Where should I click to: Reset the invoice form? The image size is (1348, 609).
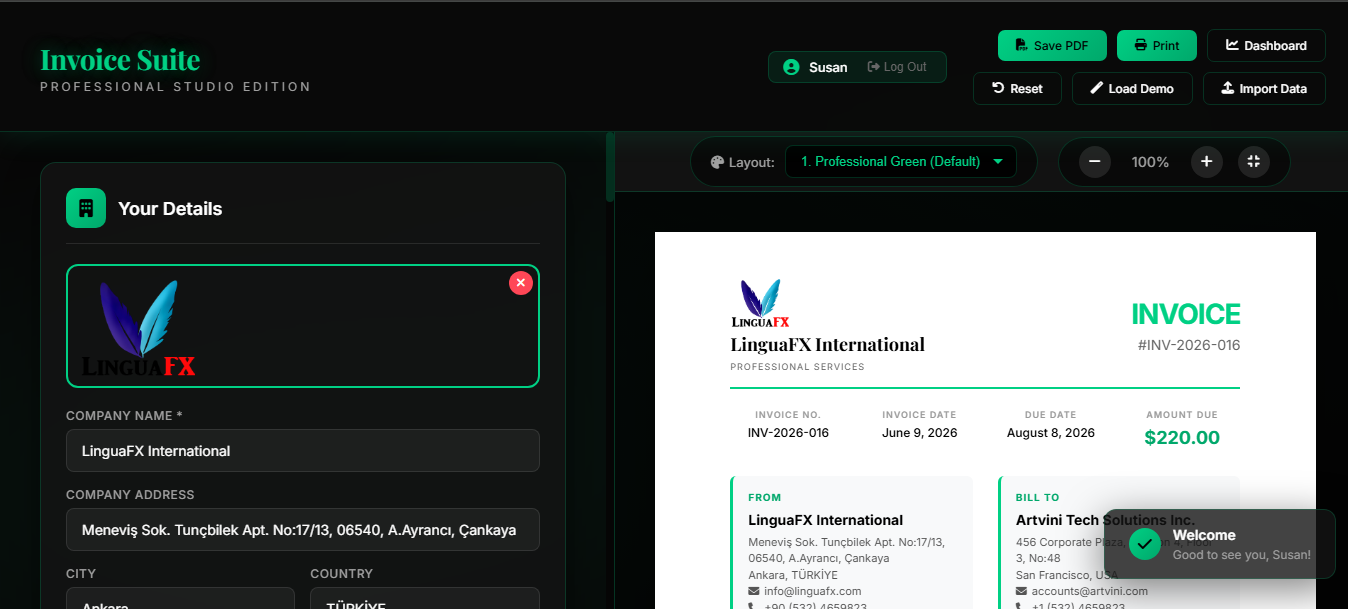1017,88
